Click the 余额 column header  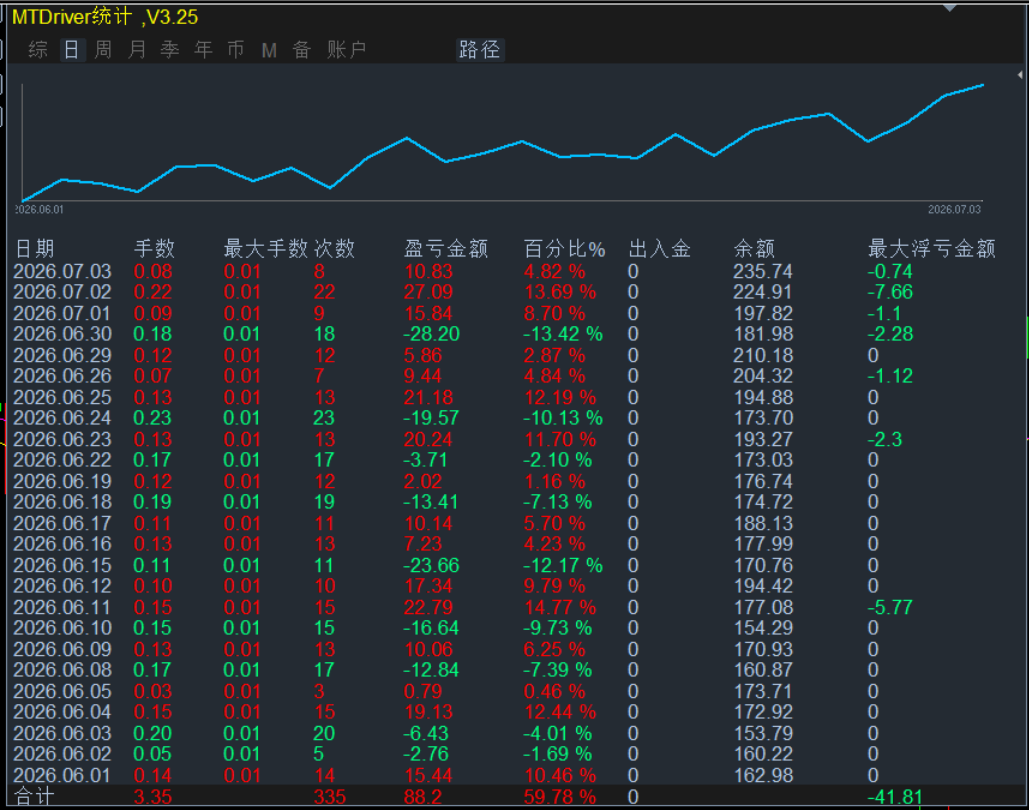click(754, 248)
